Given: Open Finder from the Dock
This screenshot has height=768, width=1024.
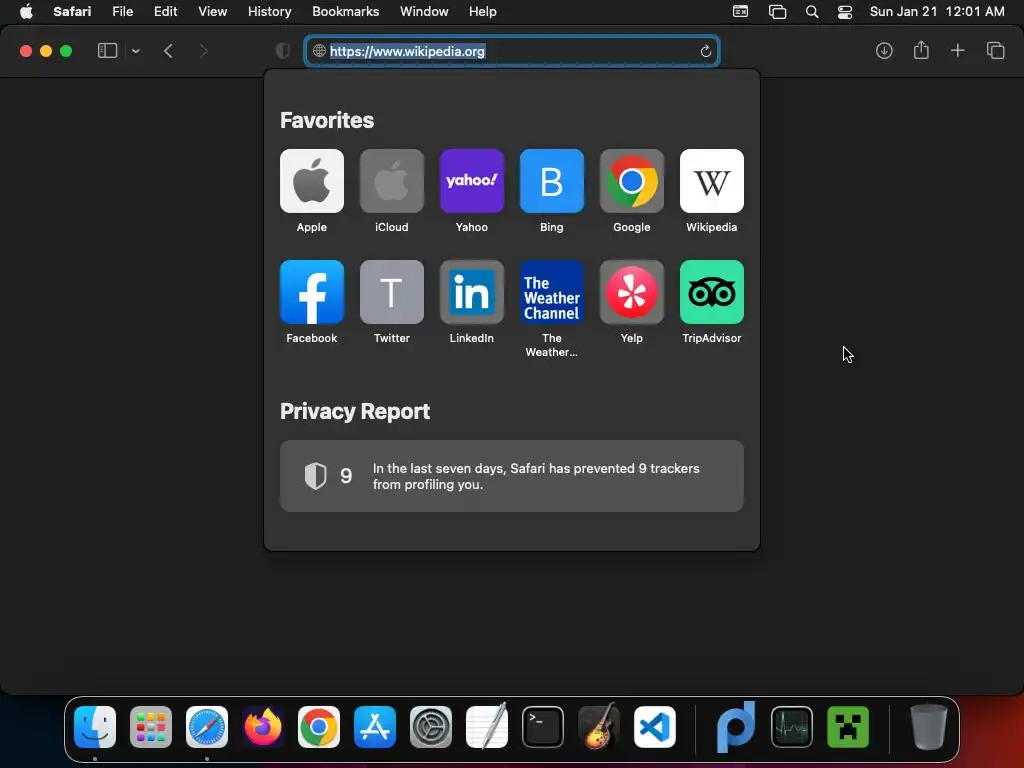Looking at the screenshot, I should point(95,727).
